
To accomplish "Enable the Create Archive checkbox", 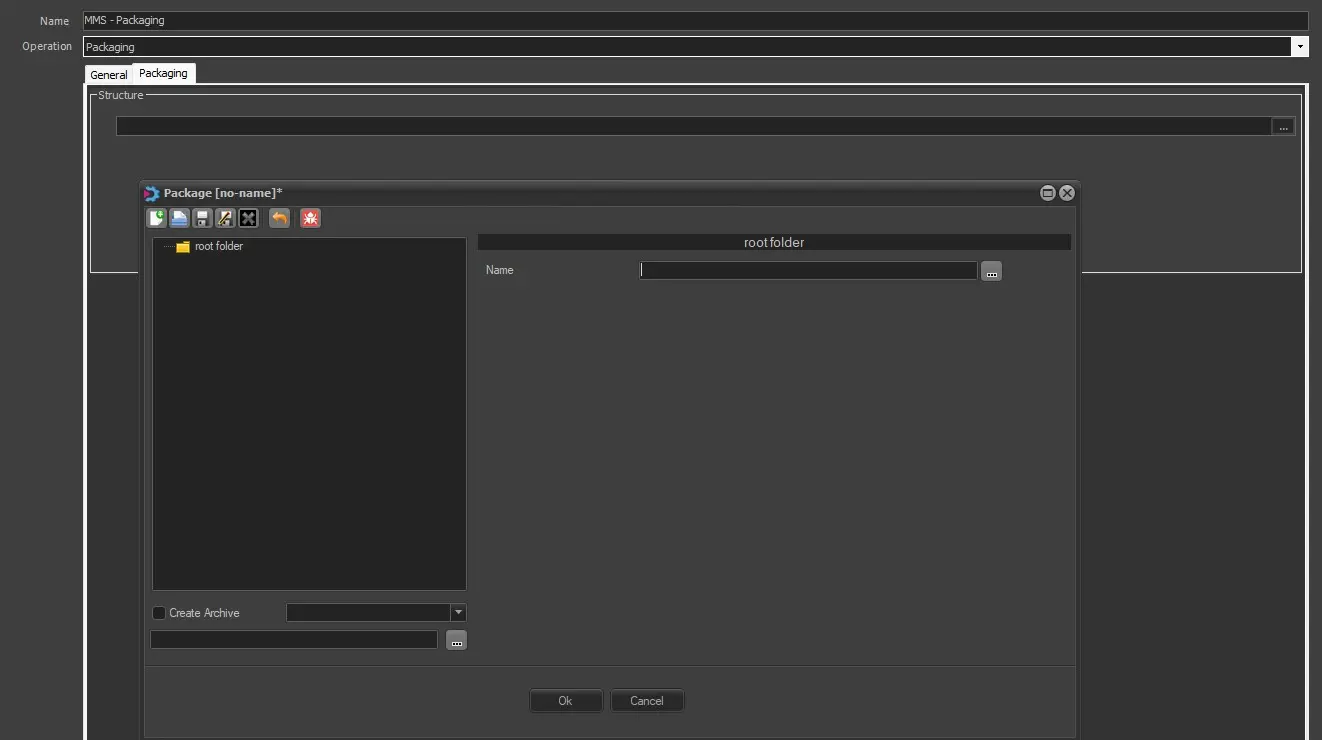I will pos(159,613).
